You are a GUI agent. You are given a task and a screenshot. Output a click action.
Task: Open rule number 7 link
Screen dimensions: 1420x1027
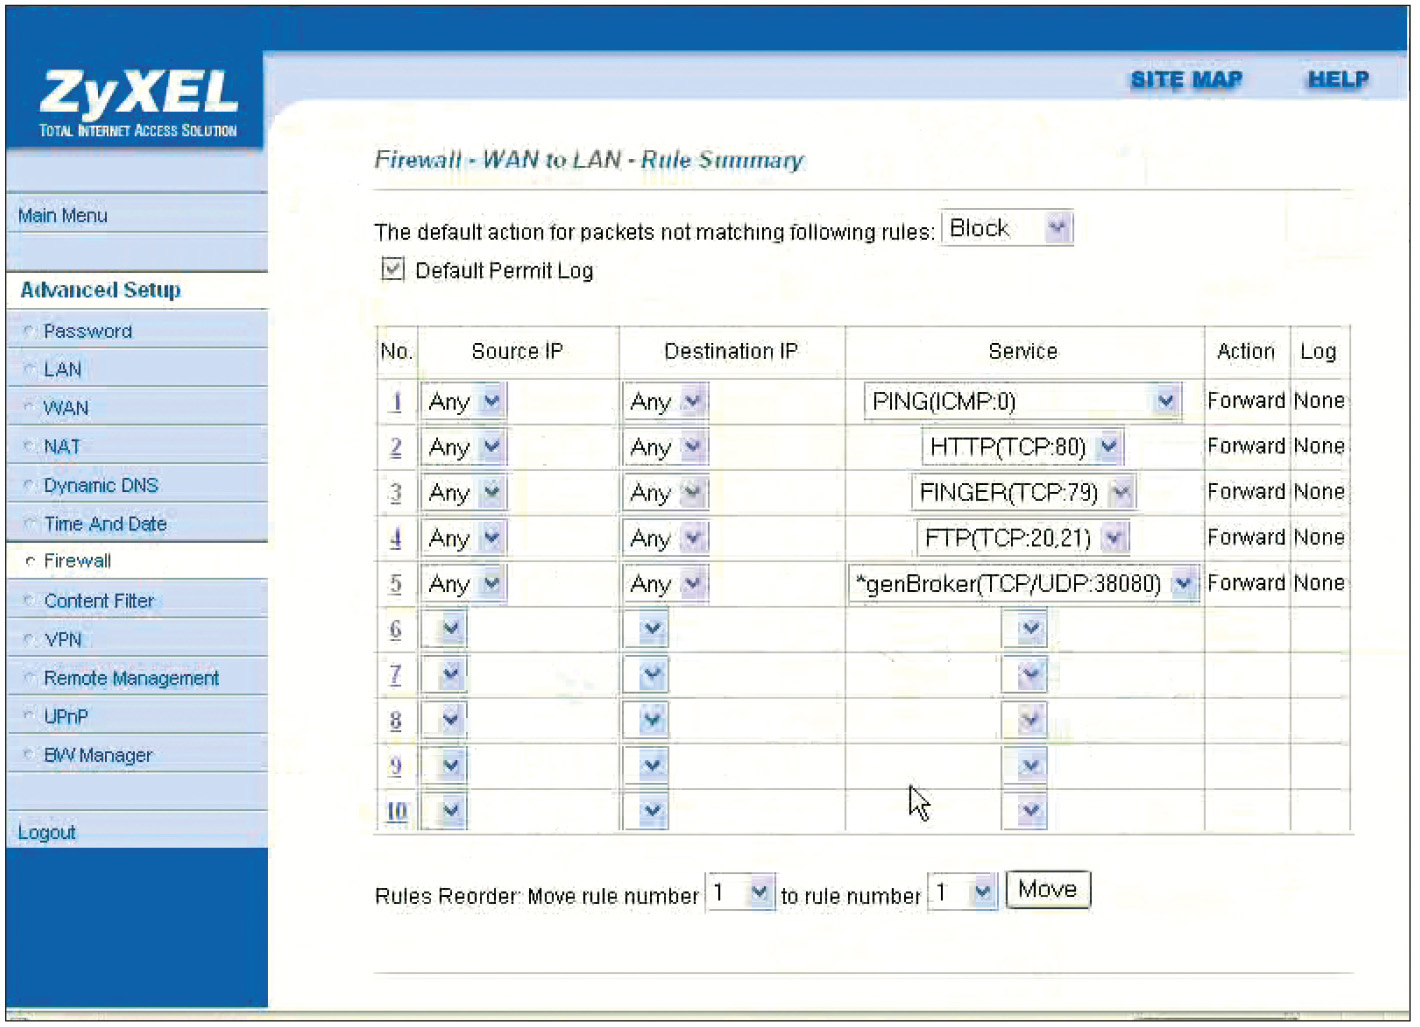tap(396, 674)
